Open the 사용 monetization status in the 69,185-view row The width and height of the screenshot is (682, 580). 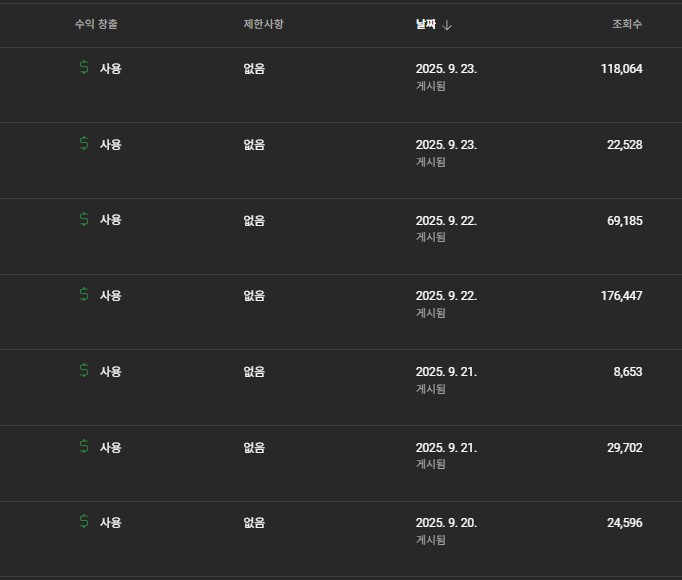coord(110,220)
